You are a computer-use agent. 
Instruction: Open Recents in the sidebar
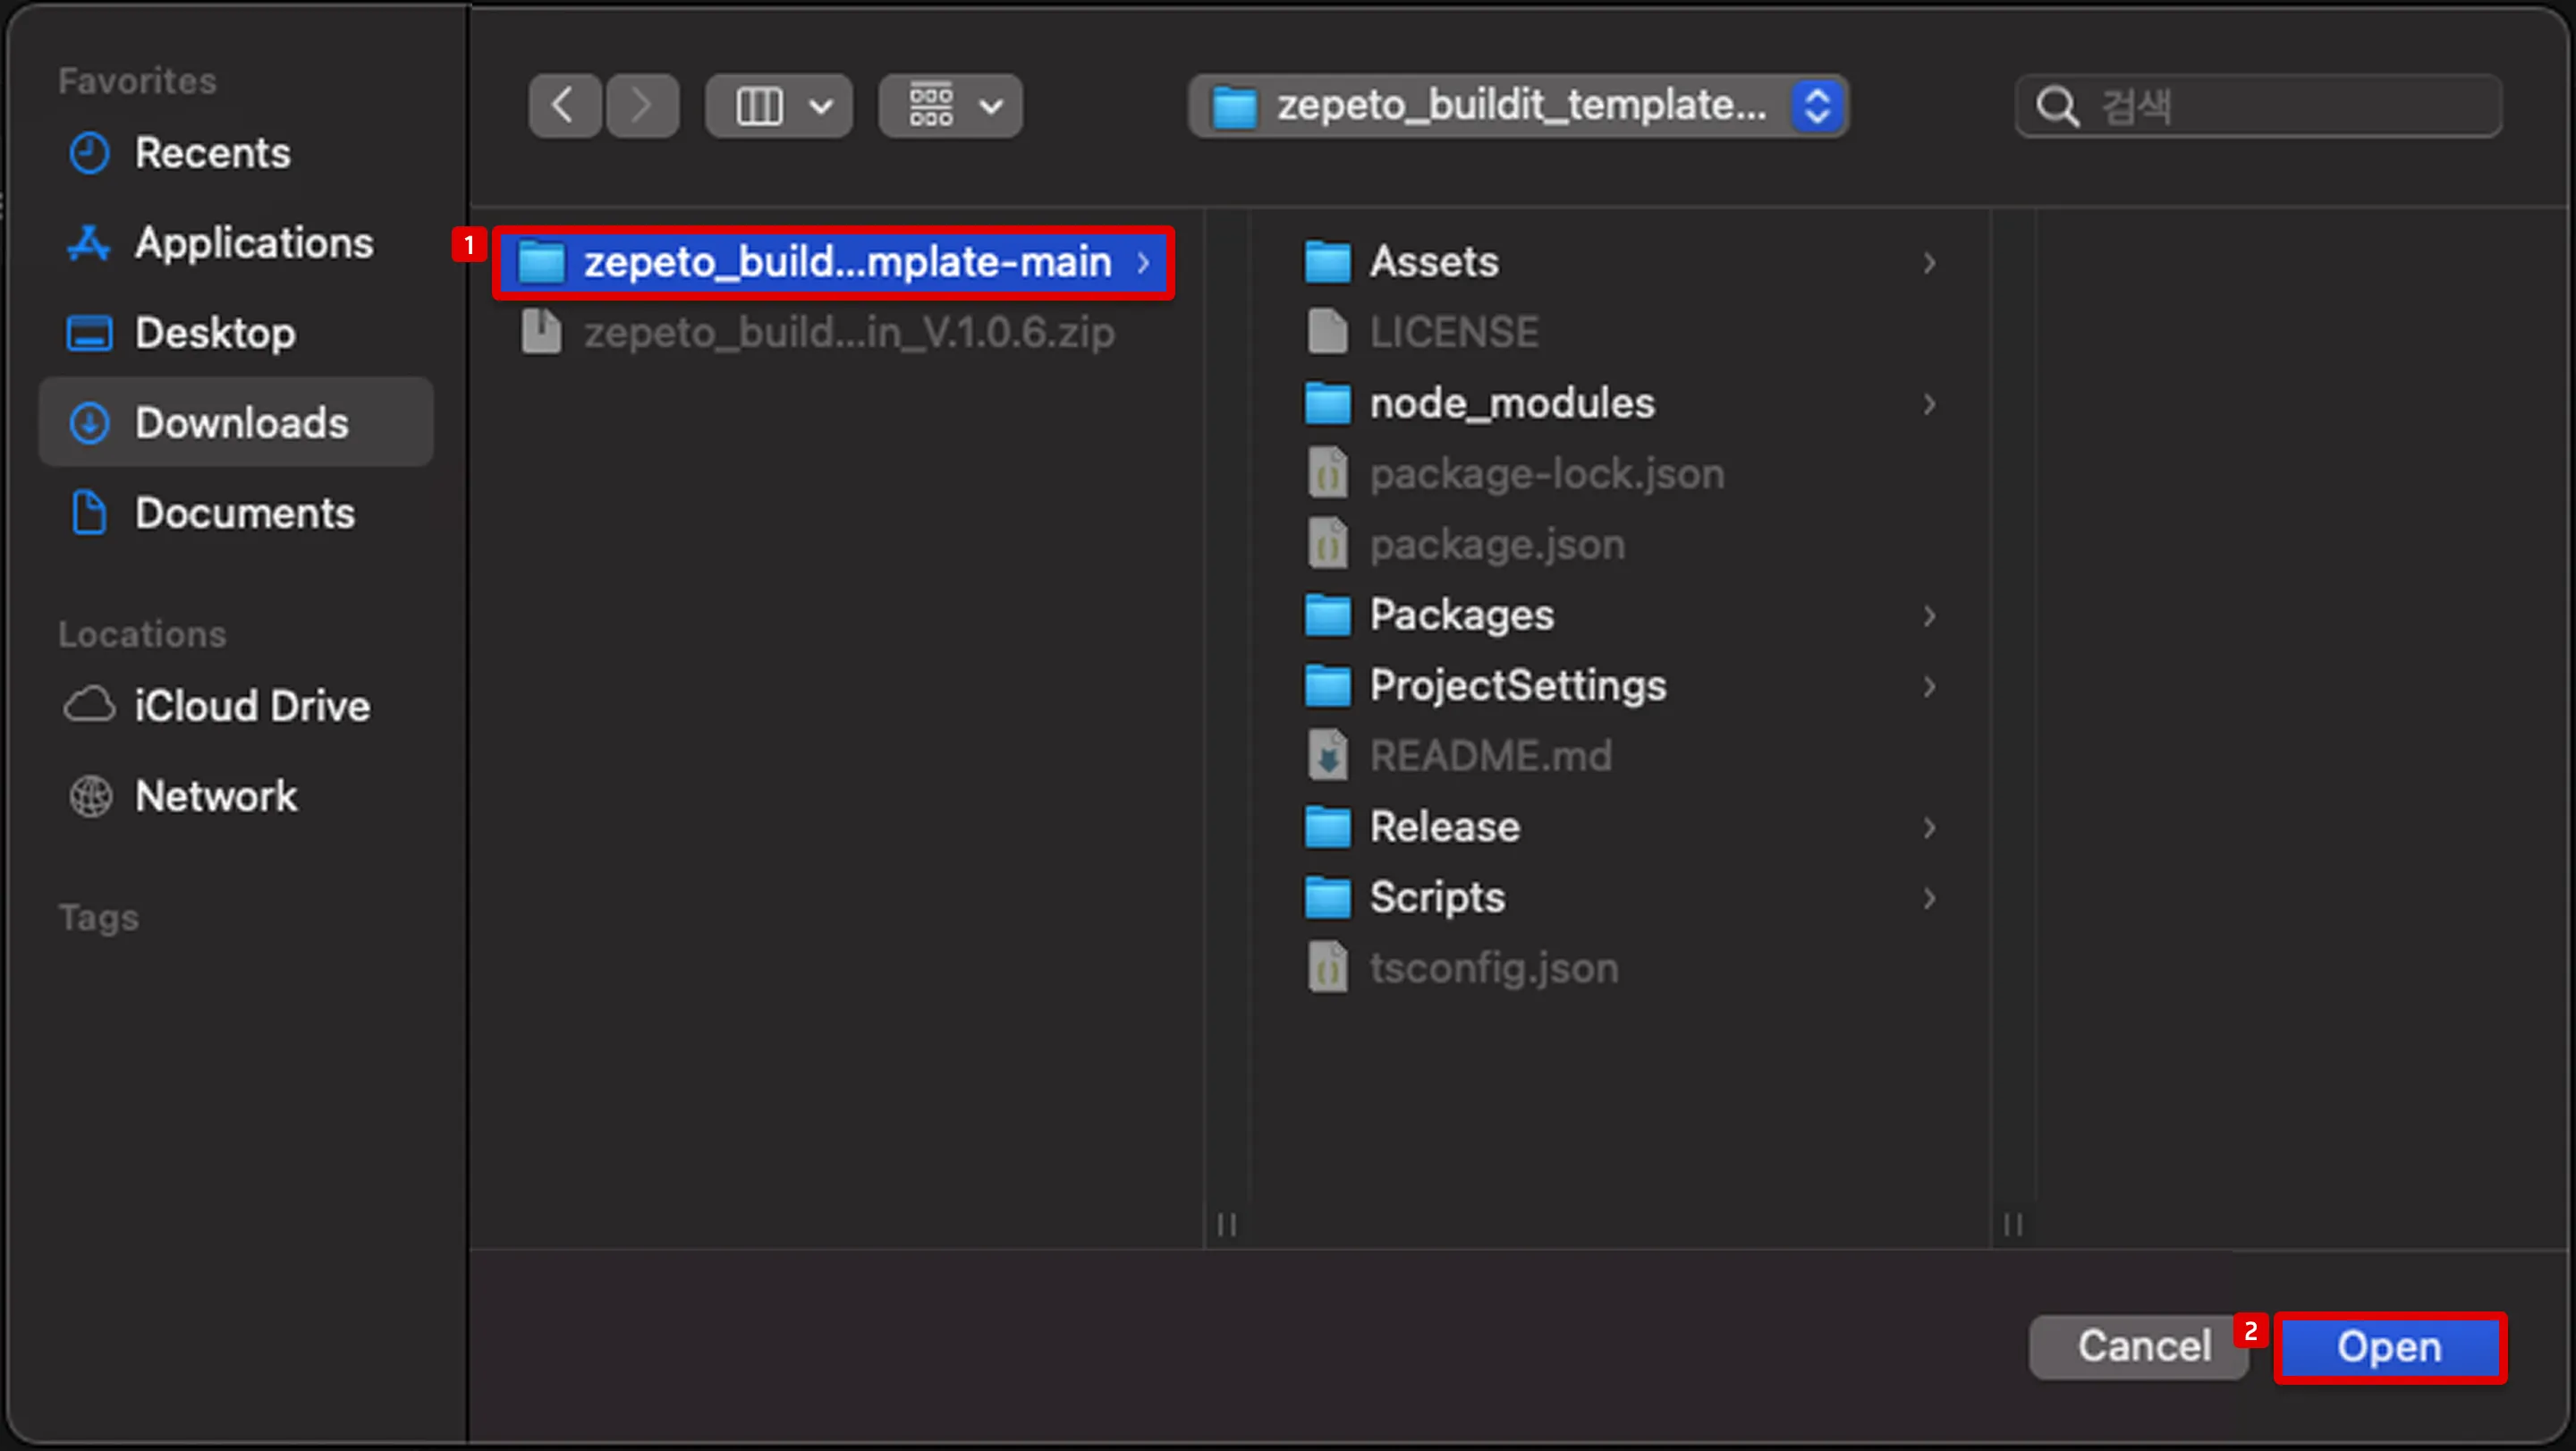click(x=236, y=153)
